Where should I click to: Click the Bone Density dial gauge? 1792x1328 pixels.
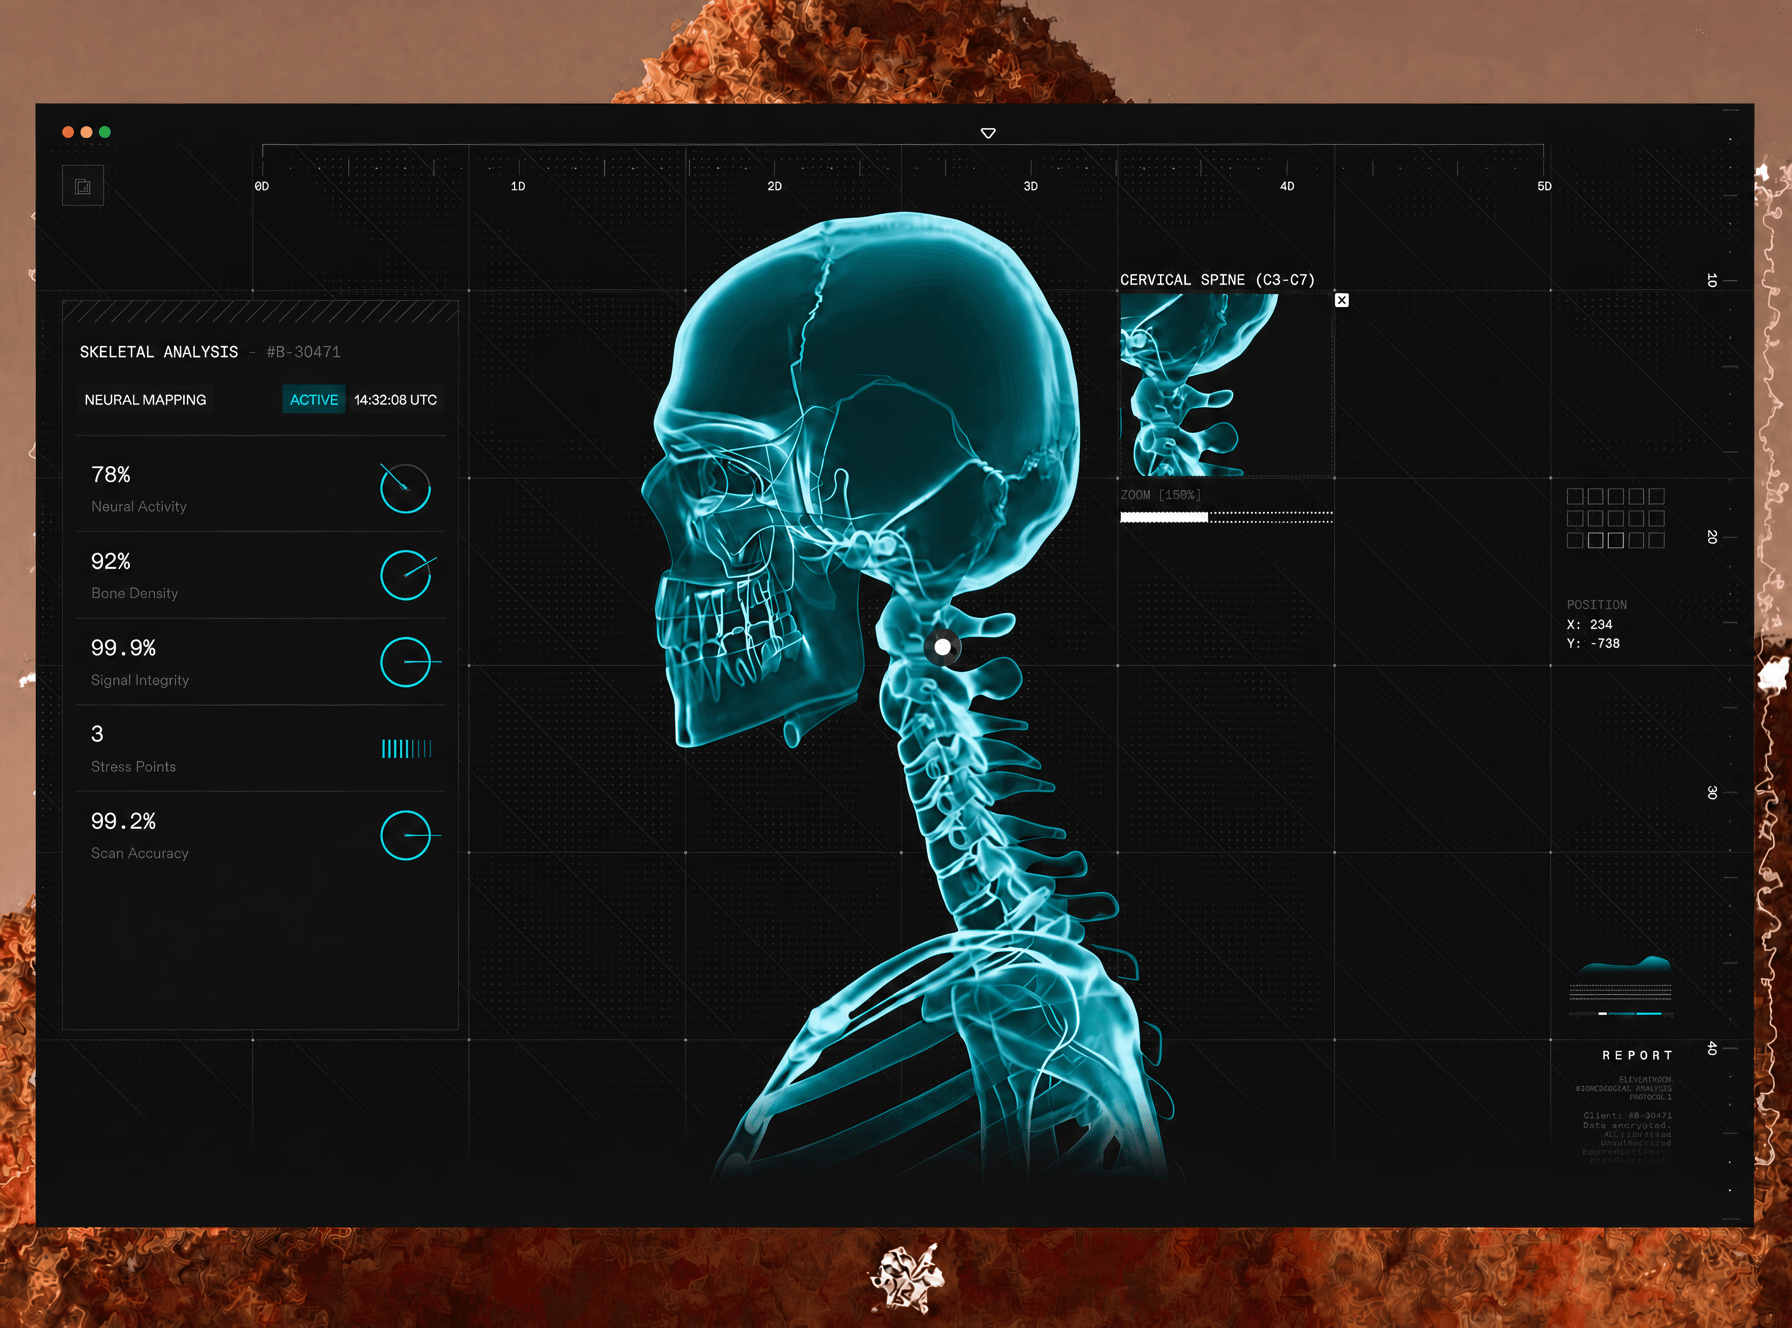pyautogui.click(x=405, y=575)
